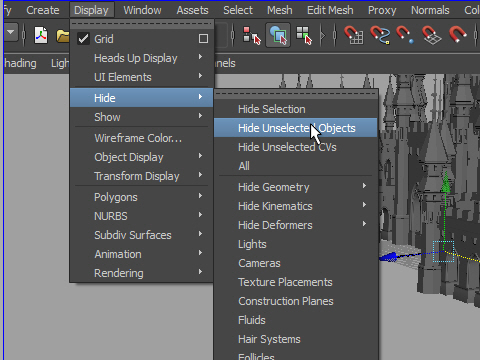Expand Object Display submenu

(x=141, y=157)
